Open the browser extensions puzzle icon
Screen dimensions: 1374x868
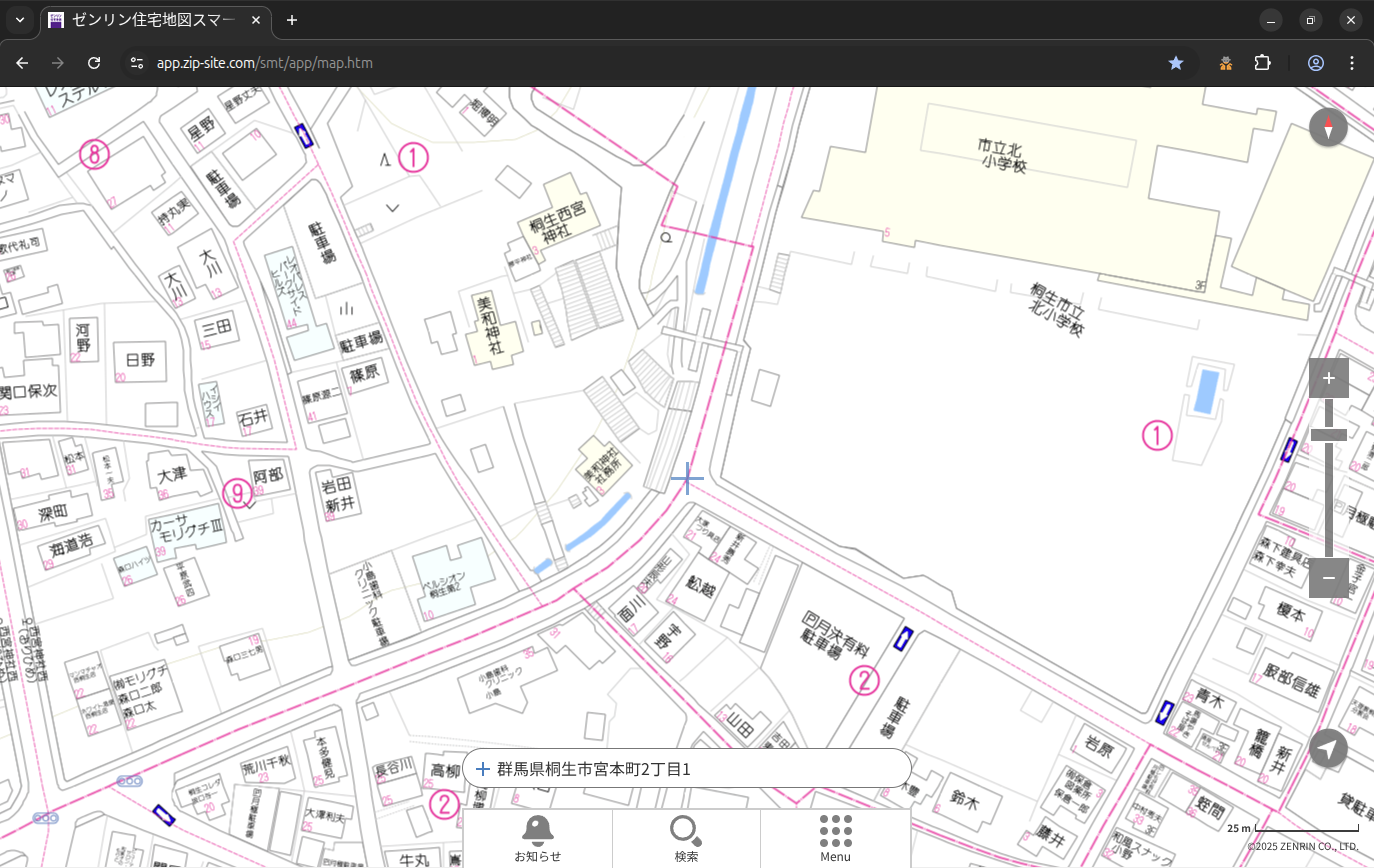click(1262, 63)
